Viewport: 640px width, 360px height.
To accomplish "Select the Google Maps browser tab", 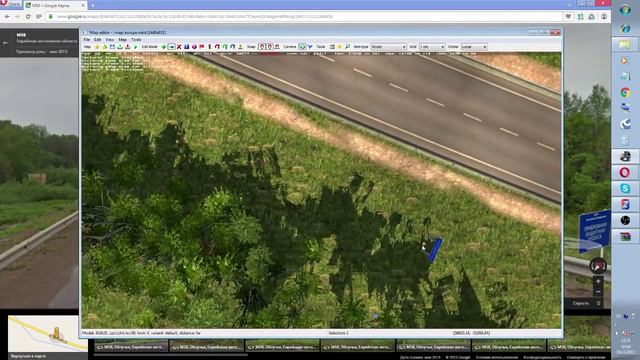I will [x=55, y=5].
